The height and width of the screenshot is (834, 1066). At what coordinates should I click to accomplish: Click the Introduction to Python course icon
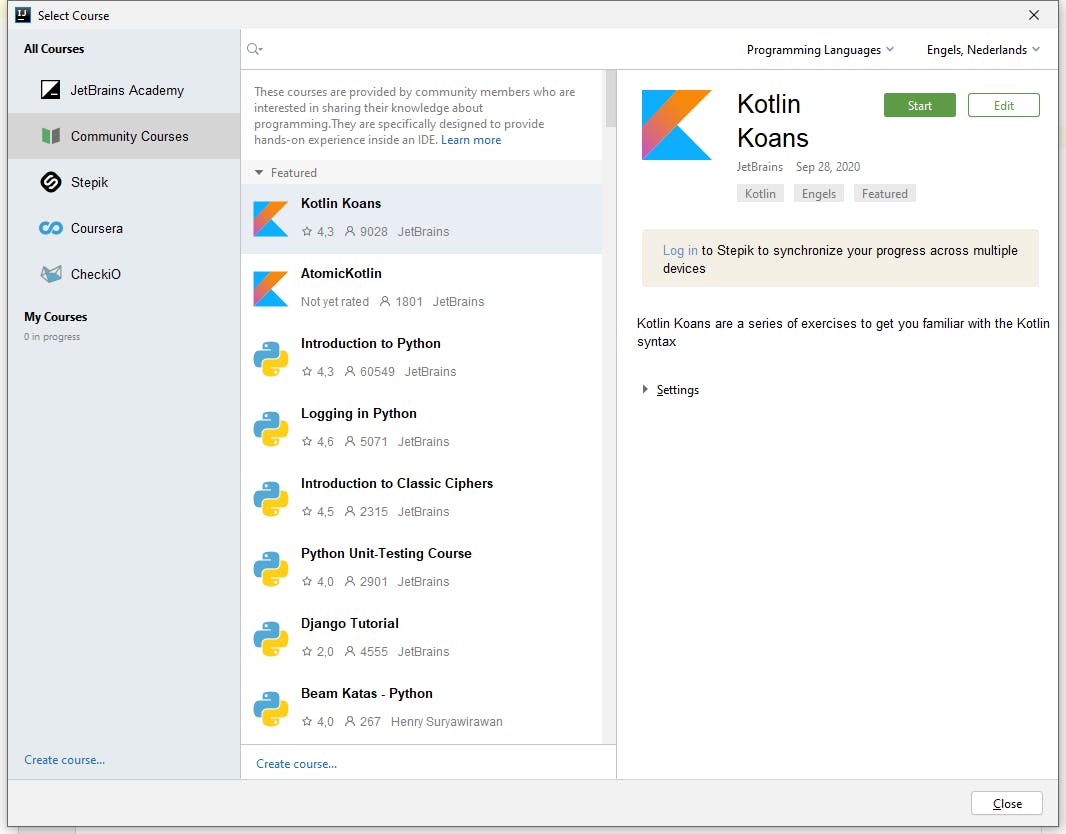(x=270, y=357)
